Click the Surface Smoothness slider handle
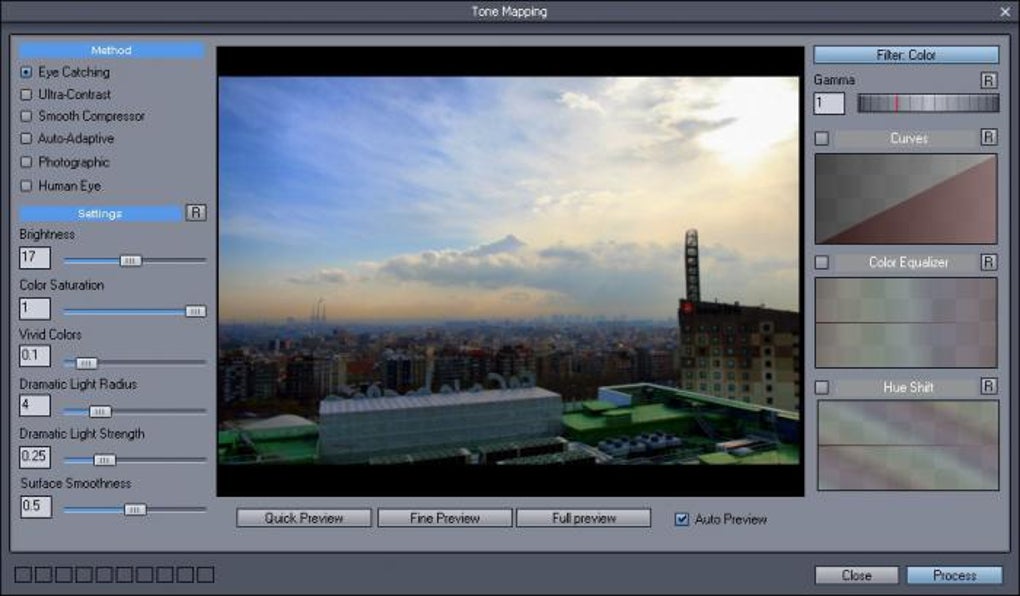The height and width of the screenshot is (596, 1020). coord(135,509)
